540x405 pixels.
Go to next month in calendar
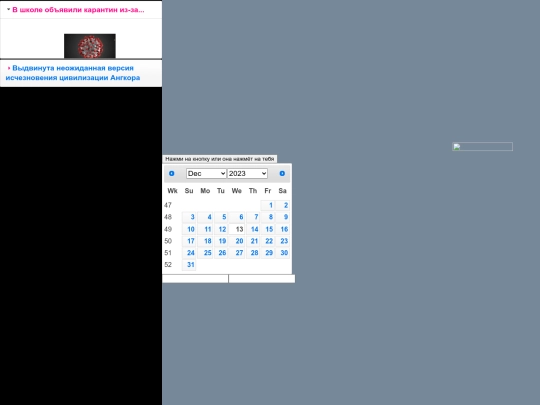282,173
